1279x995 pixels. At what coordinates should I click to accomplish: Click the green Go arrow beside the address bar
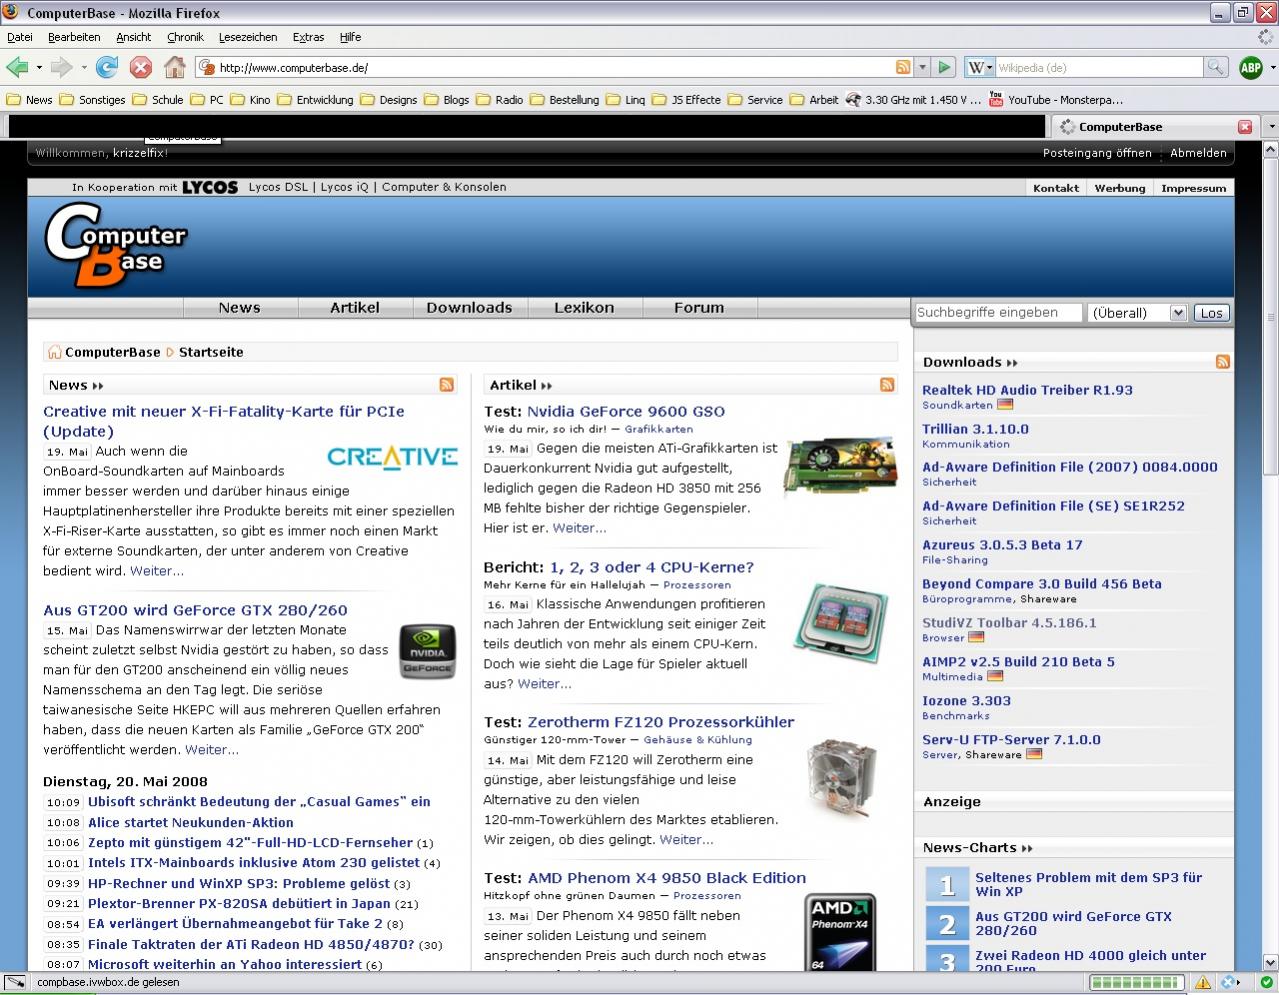(x=944, y=67)
